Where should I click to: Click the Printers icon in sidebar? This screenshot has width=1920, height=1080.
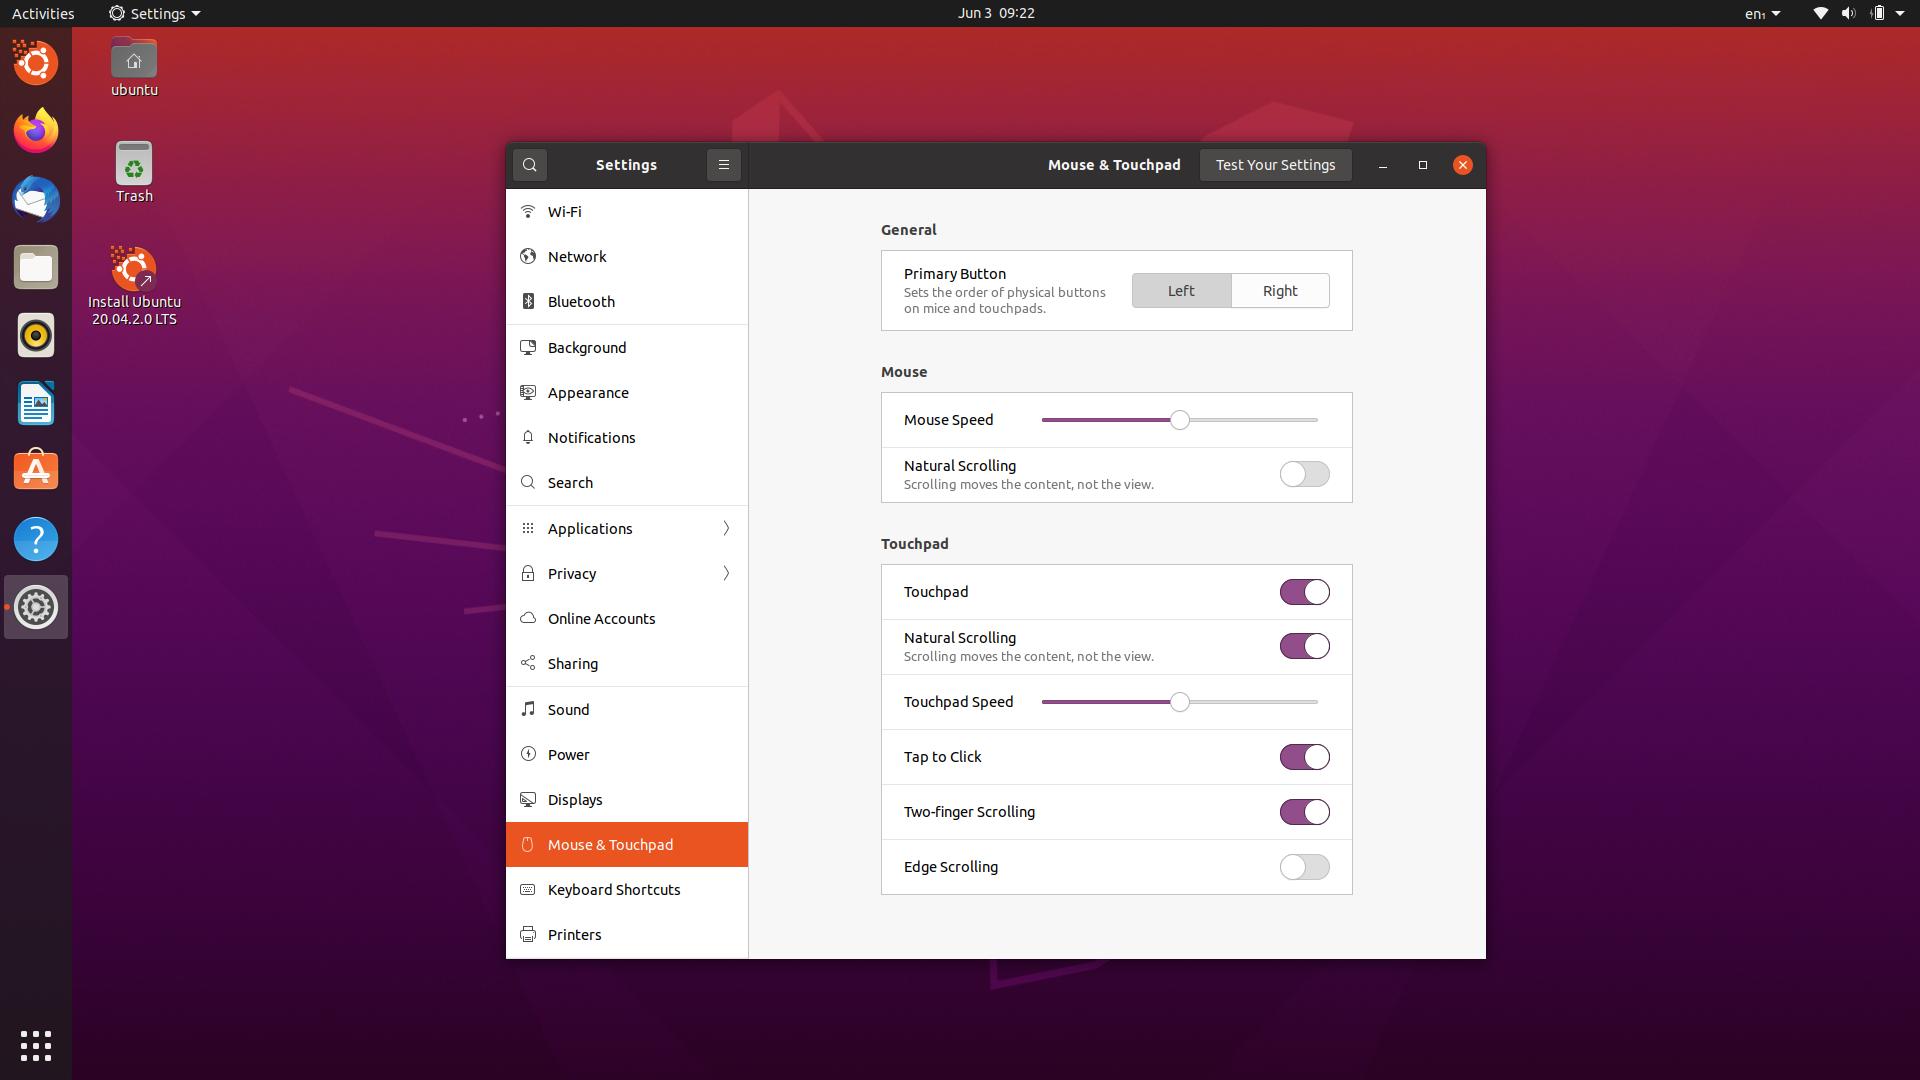click(528, 935)
